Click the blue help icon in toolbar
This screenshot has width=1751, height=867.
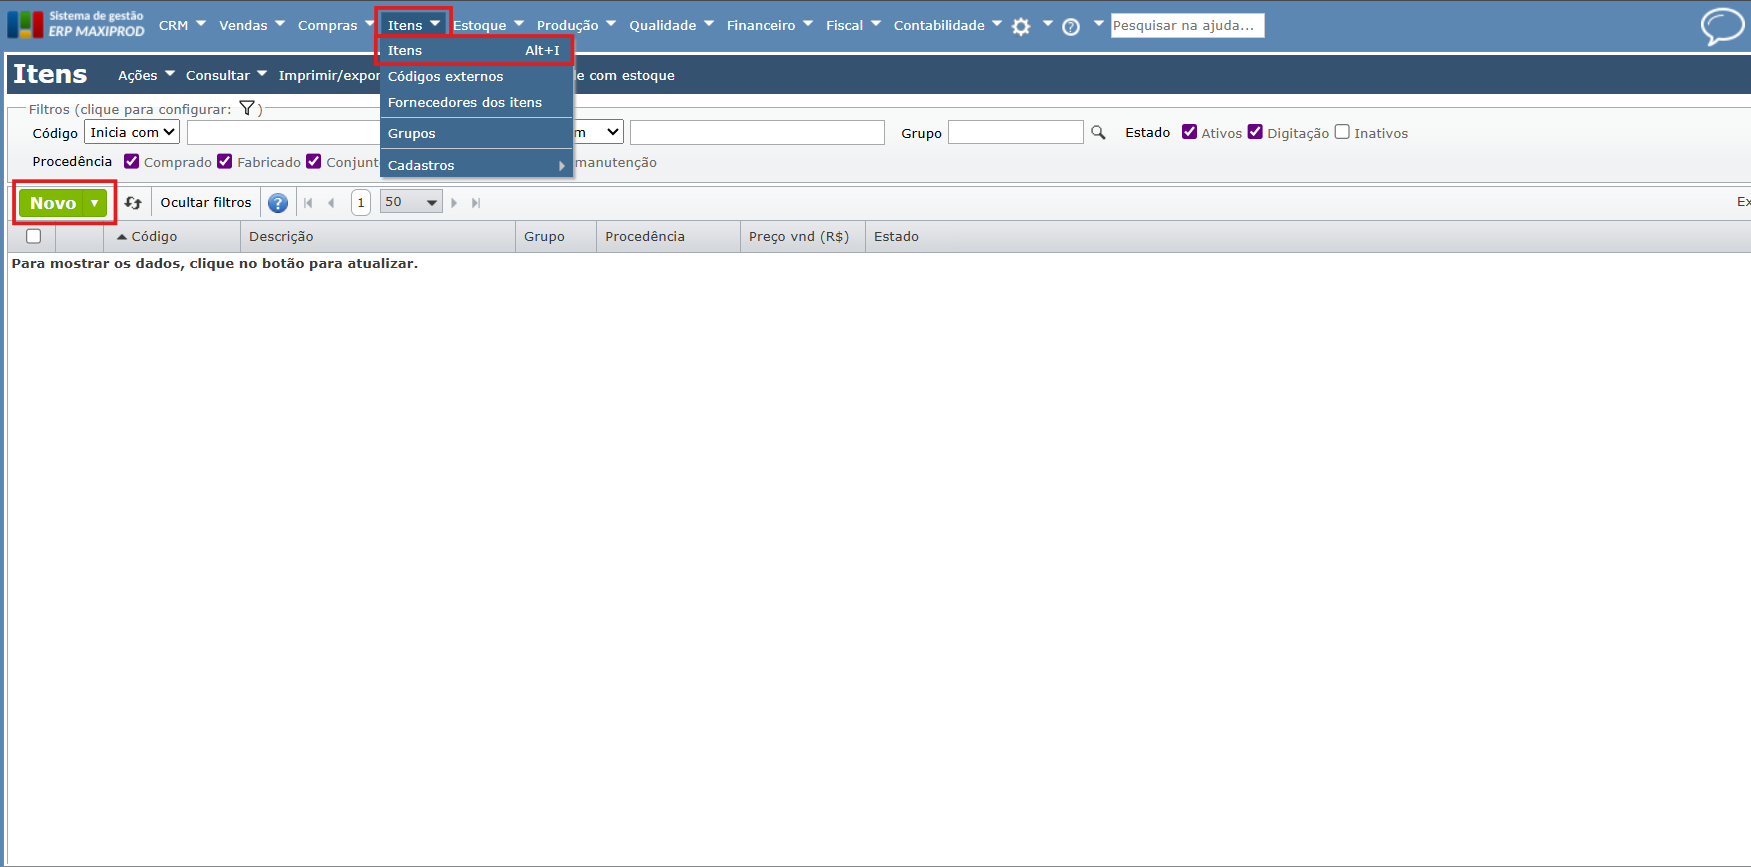pyautogui.click(x=278, y=203)
